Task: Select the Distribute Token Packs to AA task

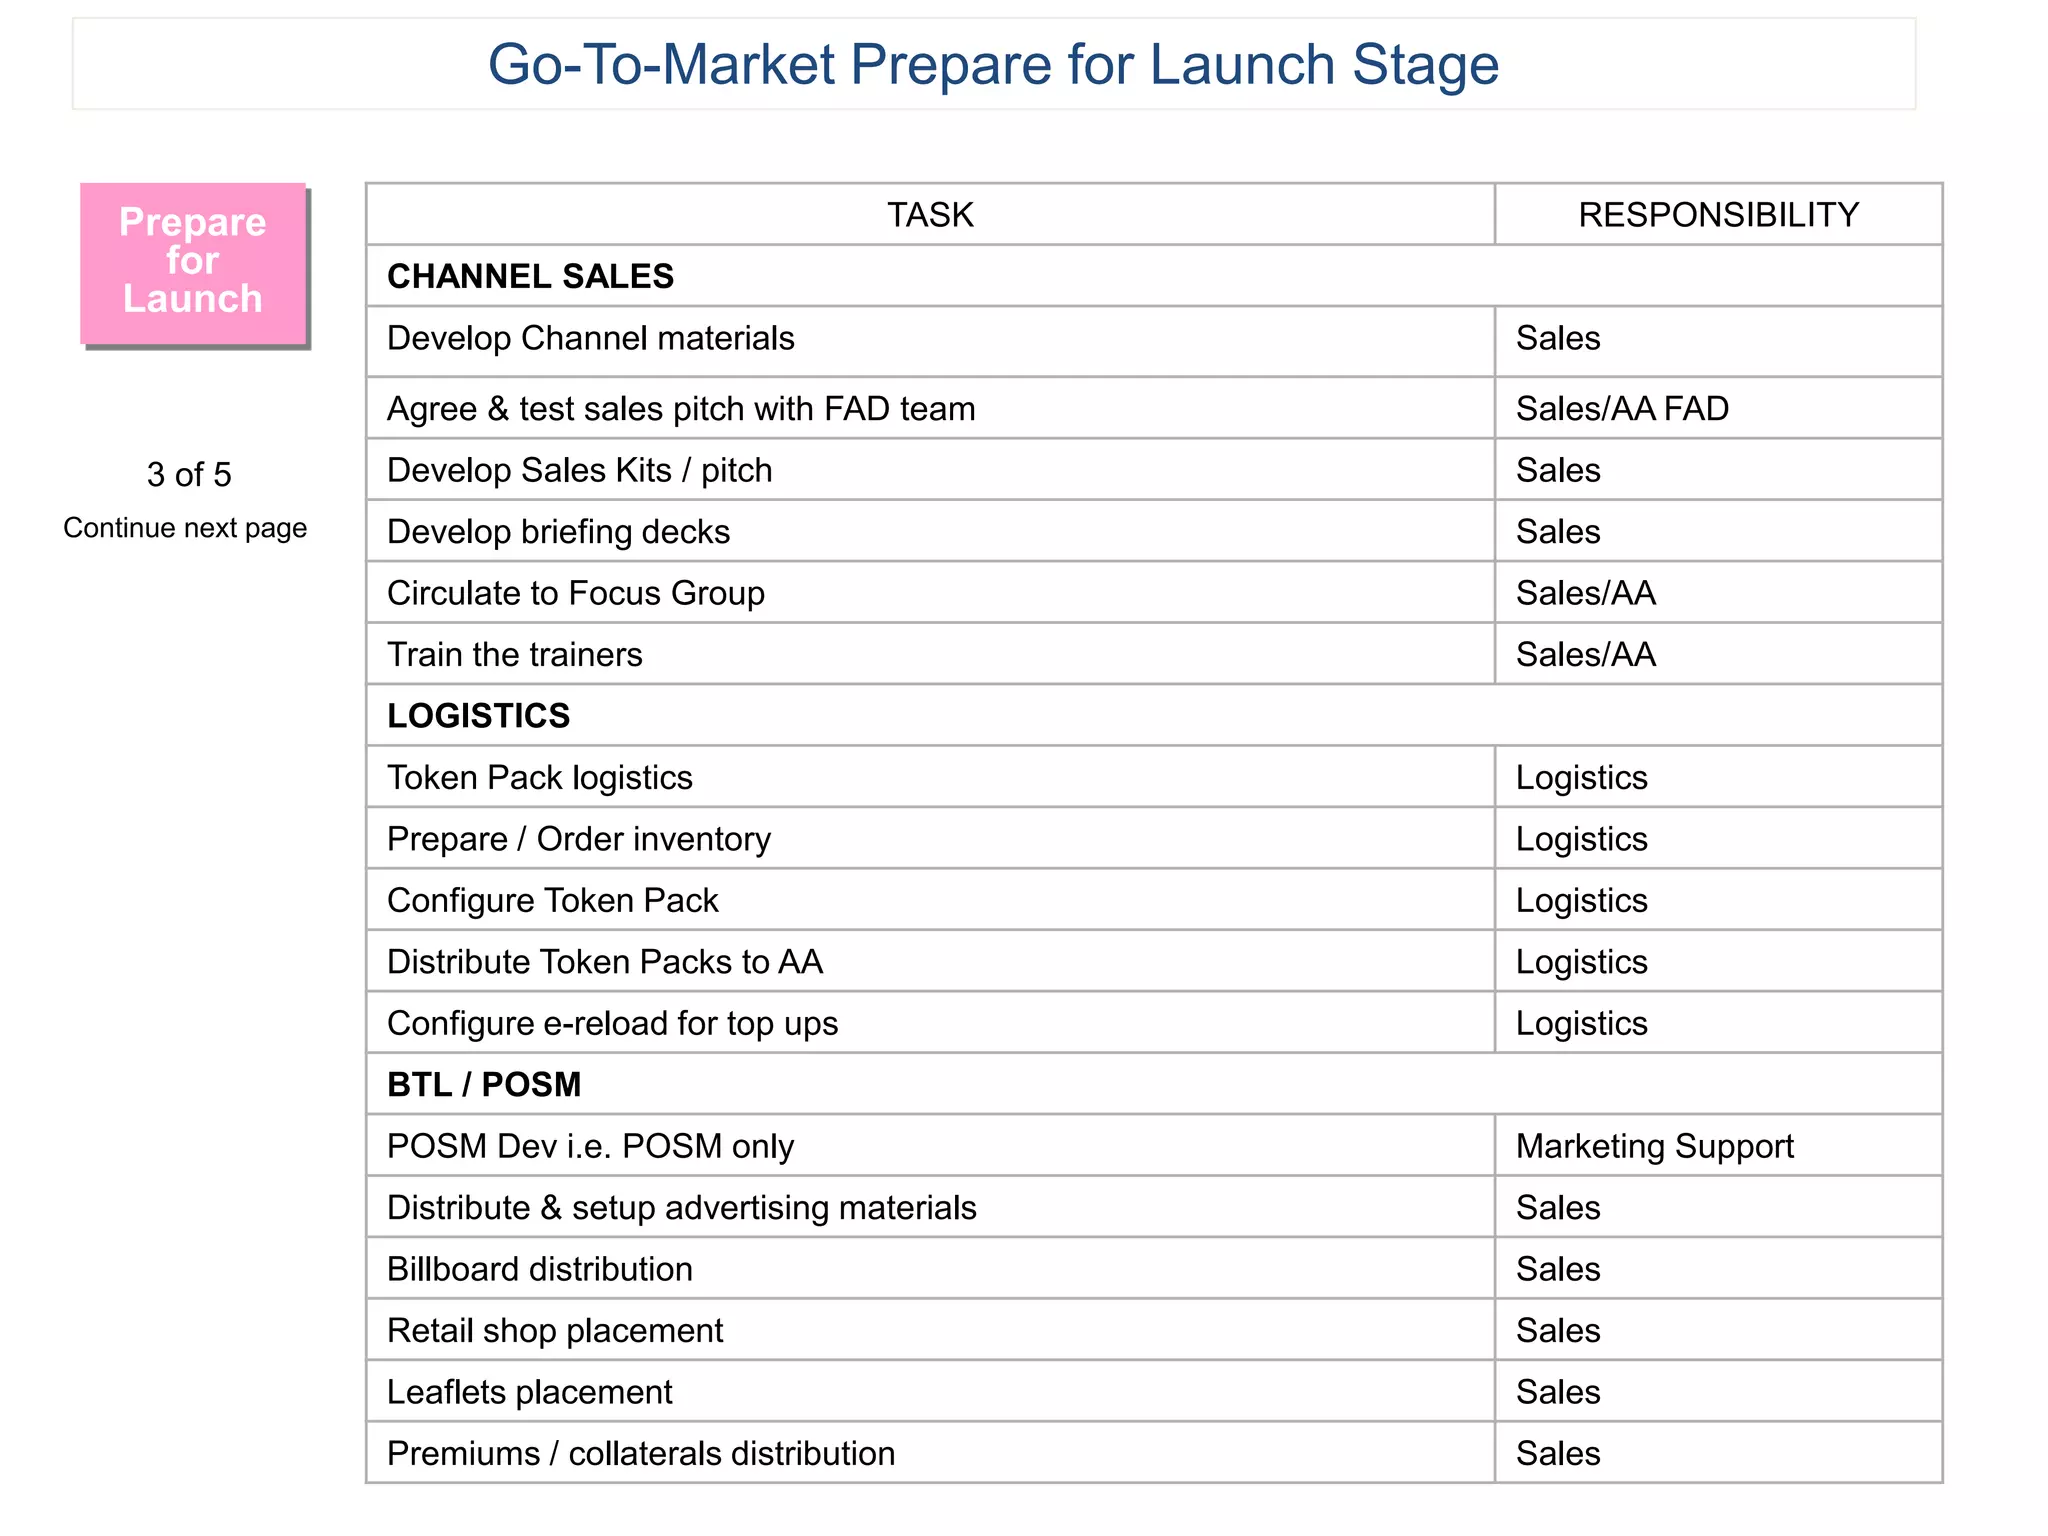Action: click(605, 962)
